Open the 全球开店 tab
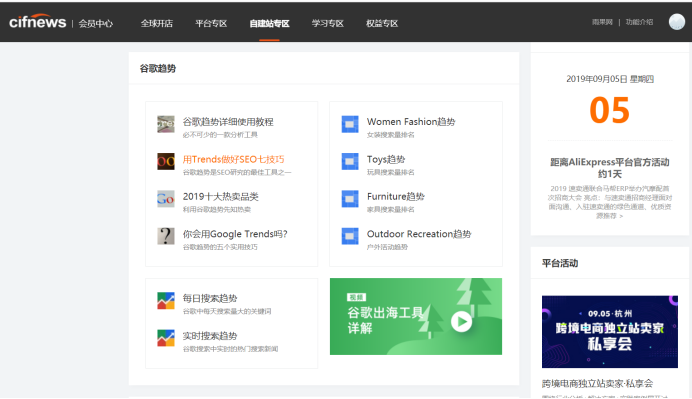 point(157,23)
